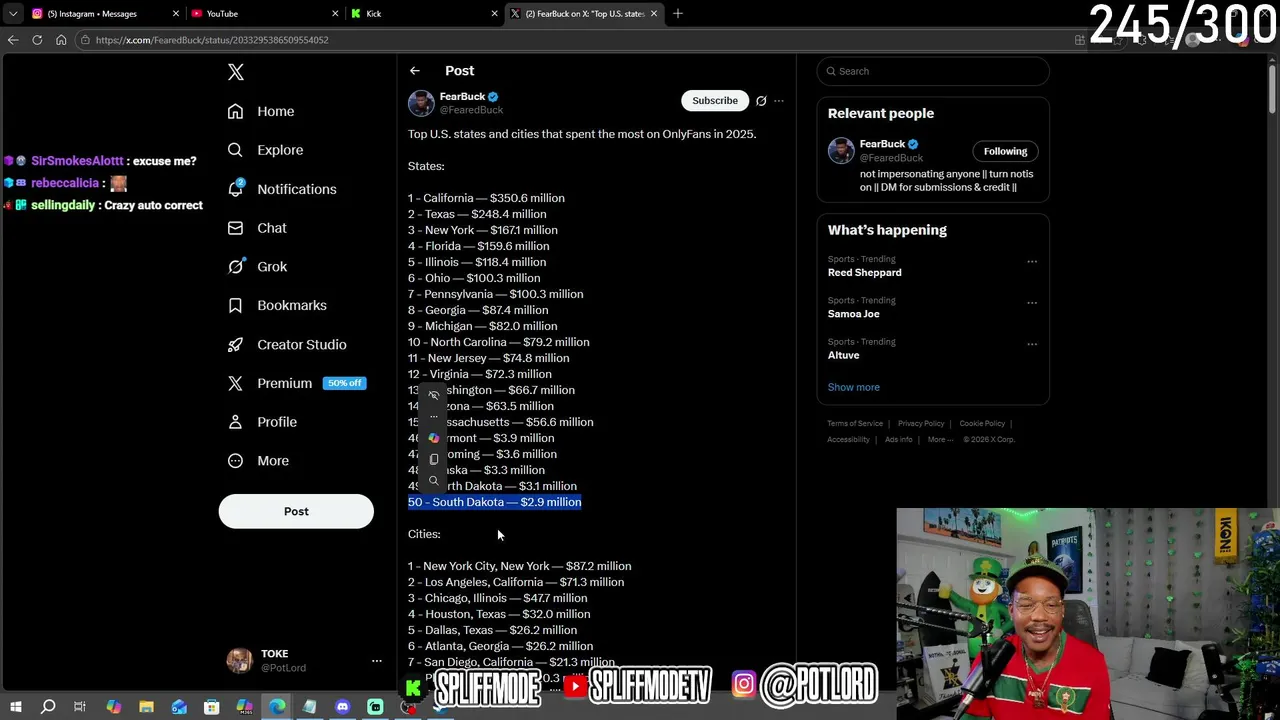Image resolution: width=1280 pixels, height=720 pixels.
Task: Click the X Search input field
Action: click(933, 71)
